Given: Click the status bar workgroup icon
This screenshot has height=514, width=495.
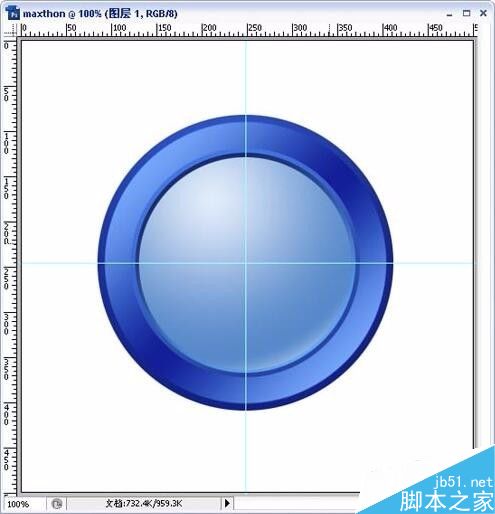Looking at the screenshot, I should pyautogui.click(x=57, y=503).
